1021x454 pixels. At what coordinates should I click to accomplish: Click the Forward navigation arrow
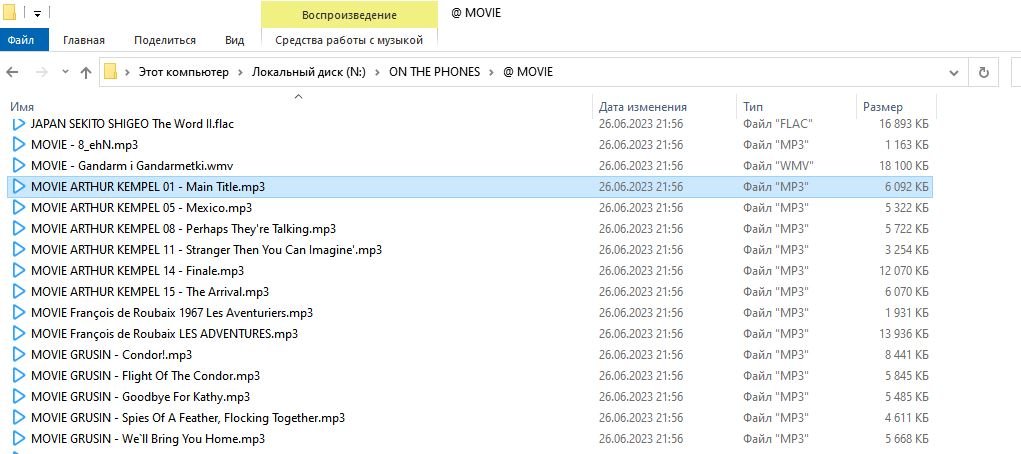(42, 72)
